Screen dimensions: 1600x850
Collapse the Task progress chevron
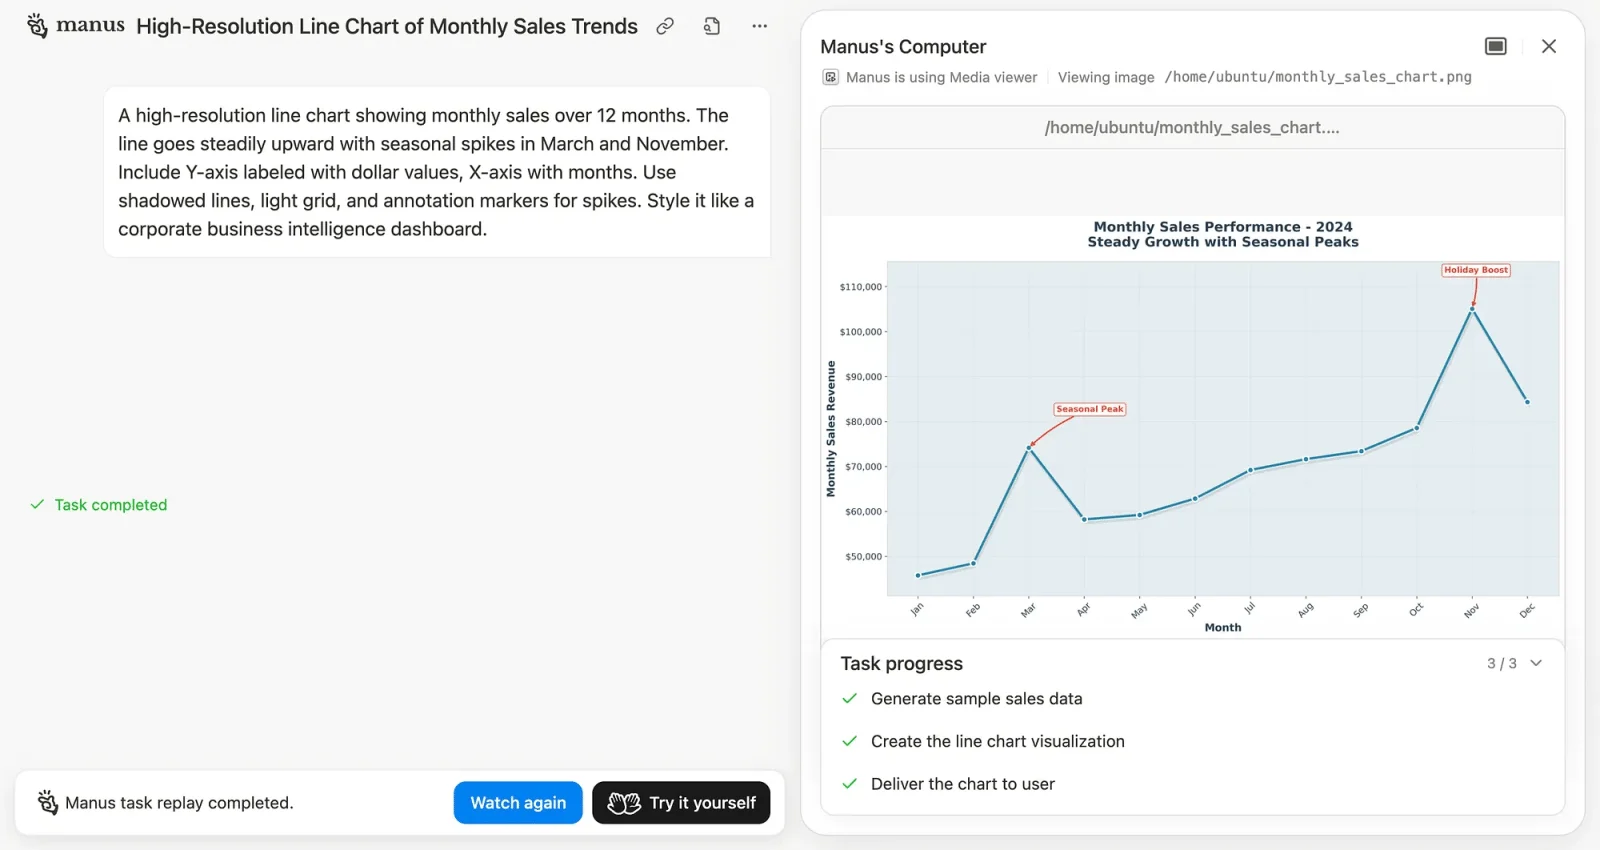(x=1536, y=663)
